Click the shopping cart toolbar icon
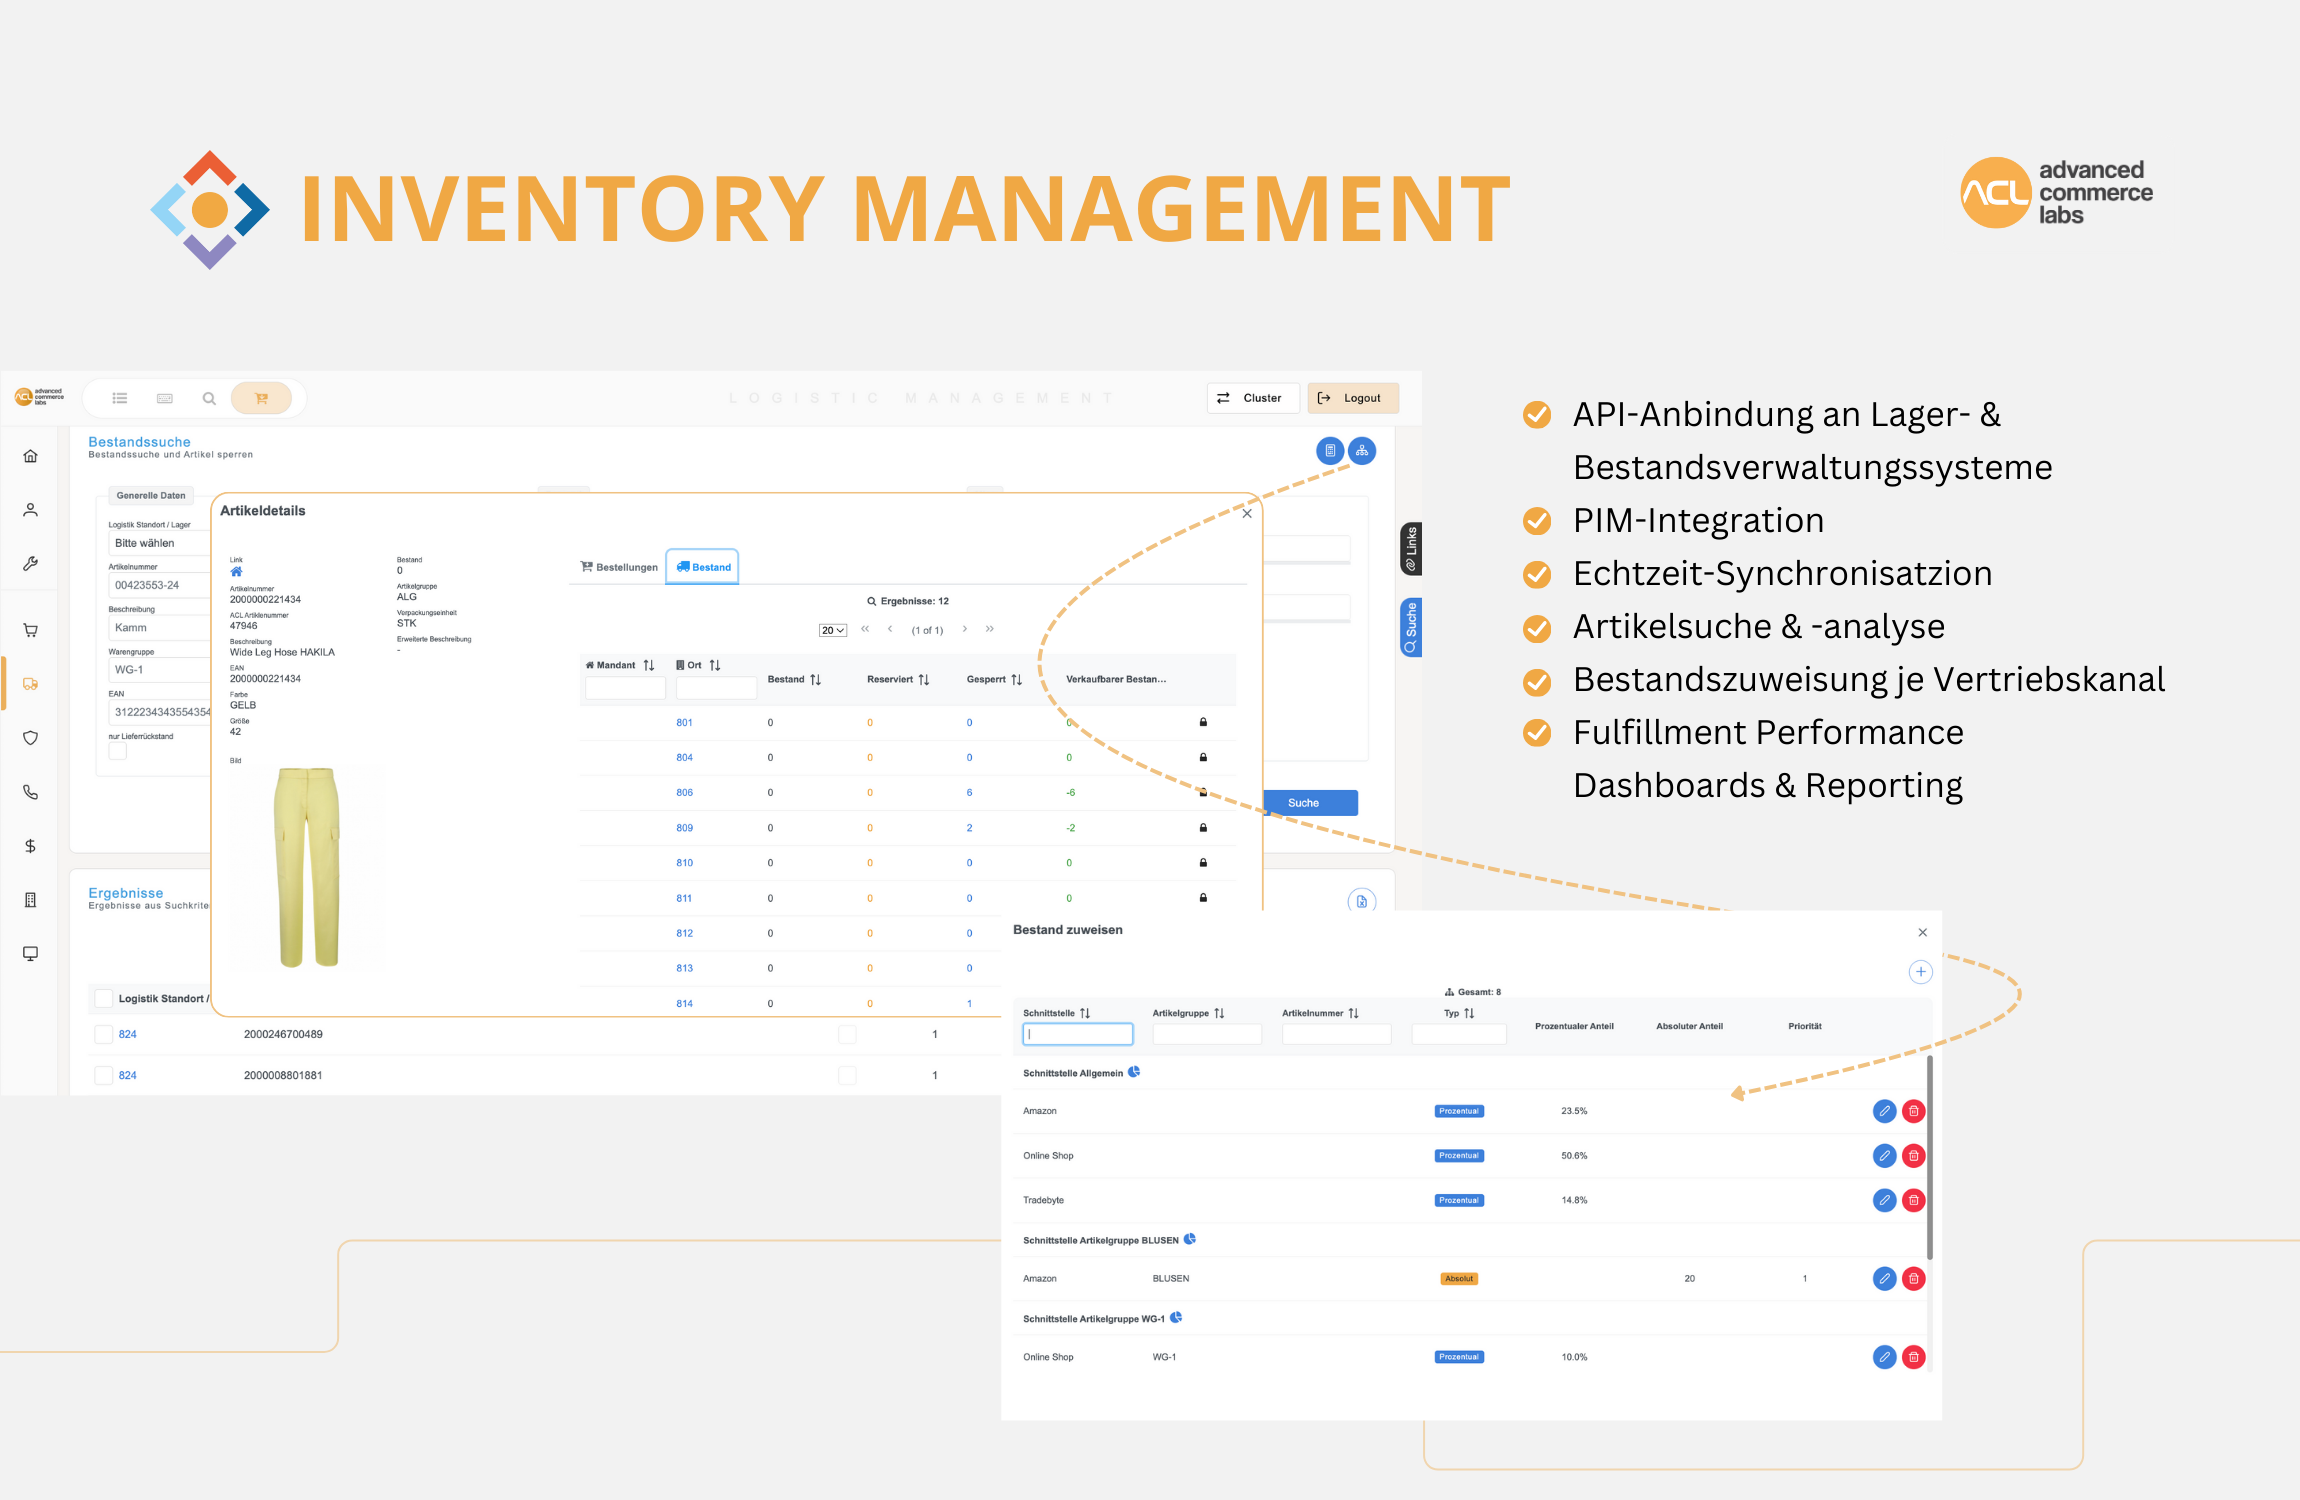Image resolution: width=2300 pixels, height=1500 pixels. pos(261,398)
